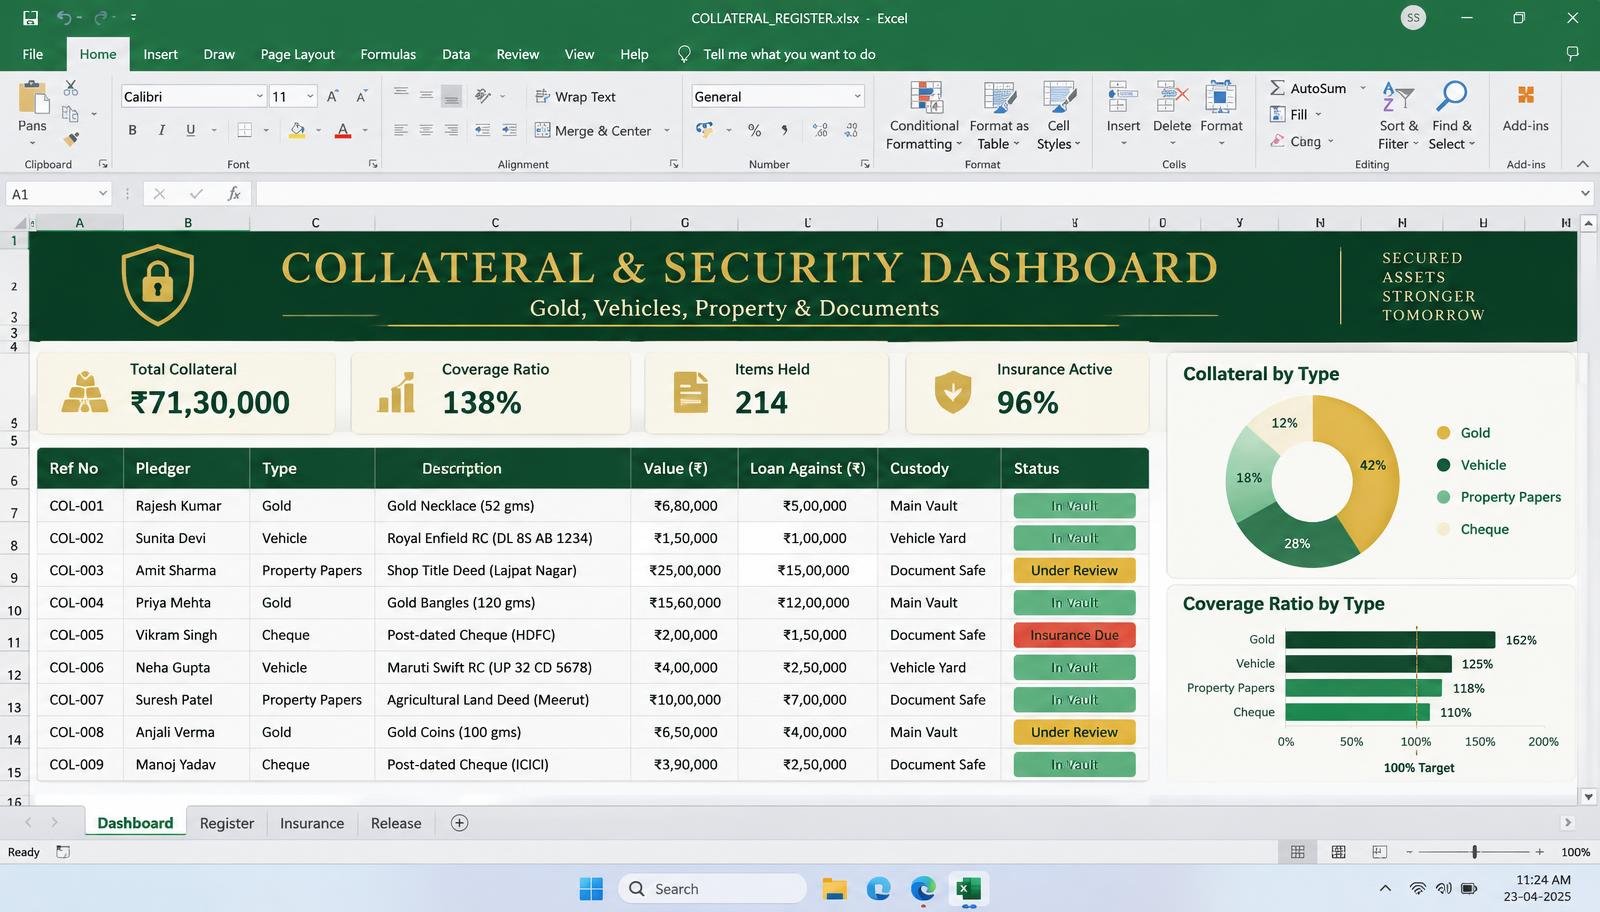Image resolution: width=1600 pixels, height=912 pixels.
Task: Switch to Normal view in status bar
Action: [x=1297, y=852]
